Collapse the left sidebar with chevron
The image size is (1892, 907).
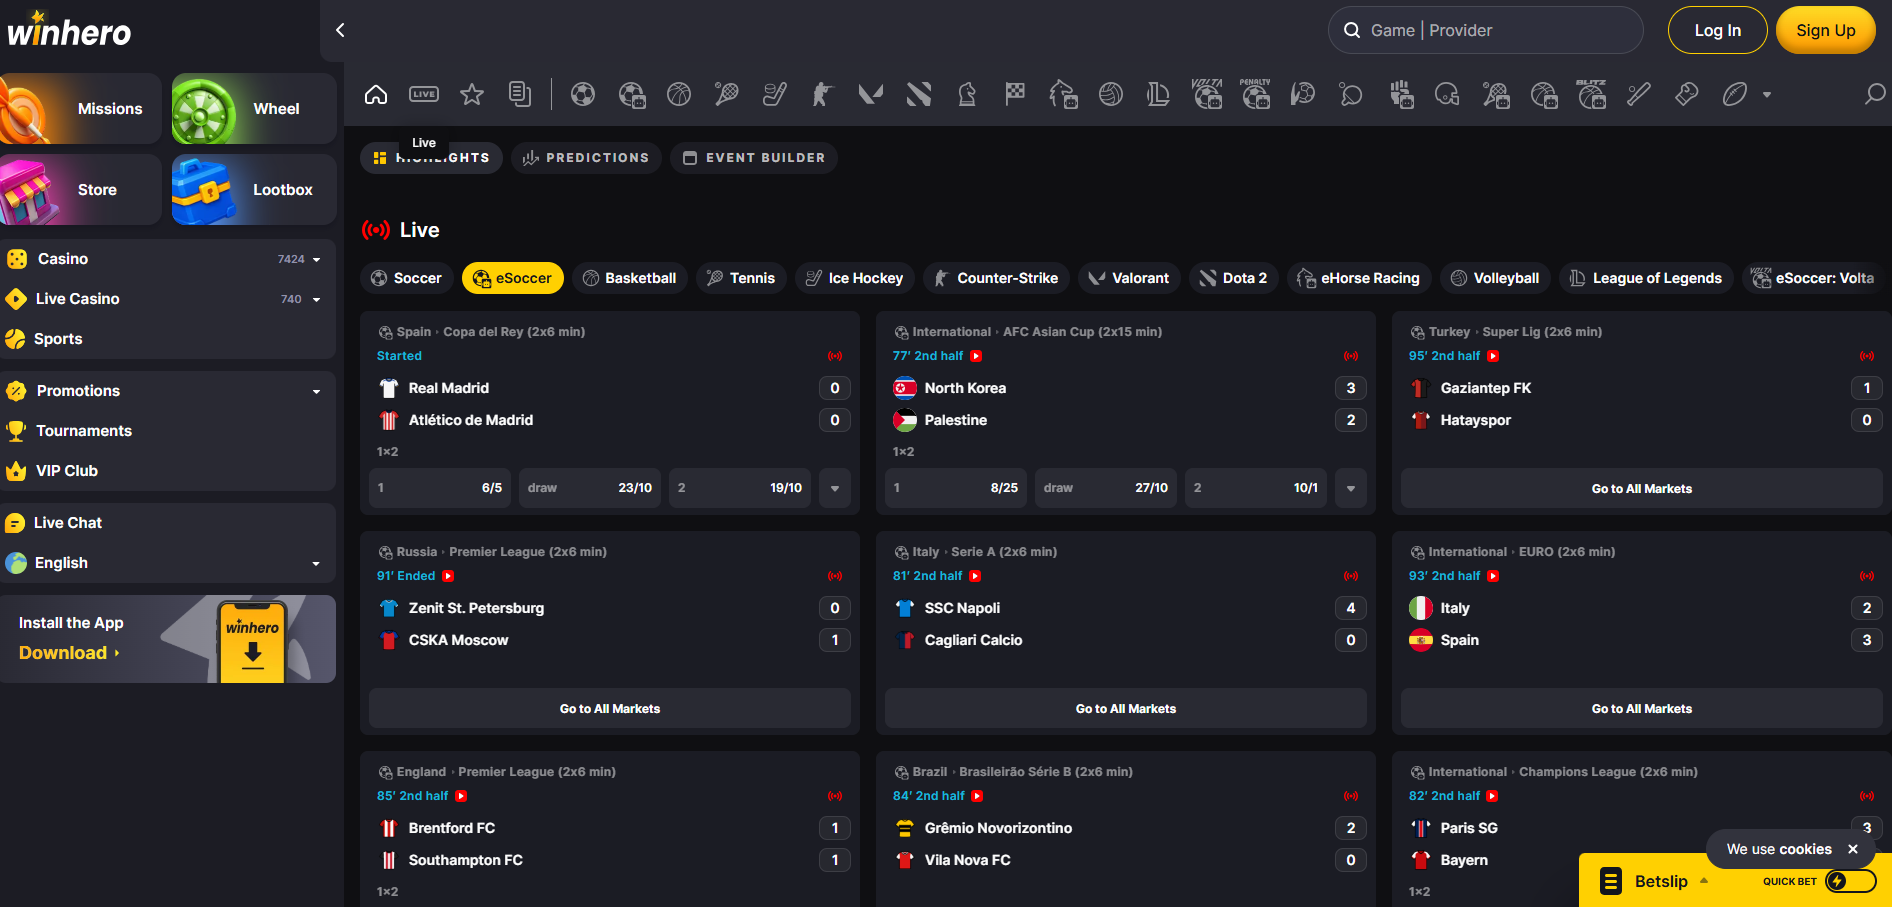(x=340, y=30)
